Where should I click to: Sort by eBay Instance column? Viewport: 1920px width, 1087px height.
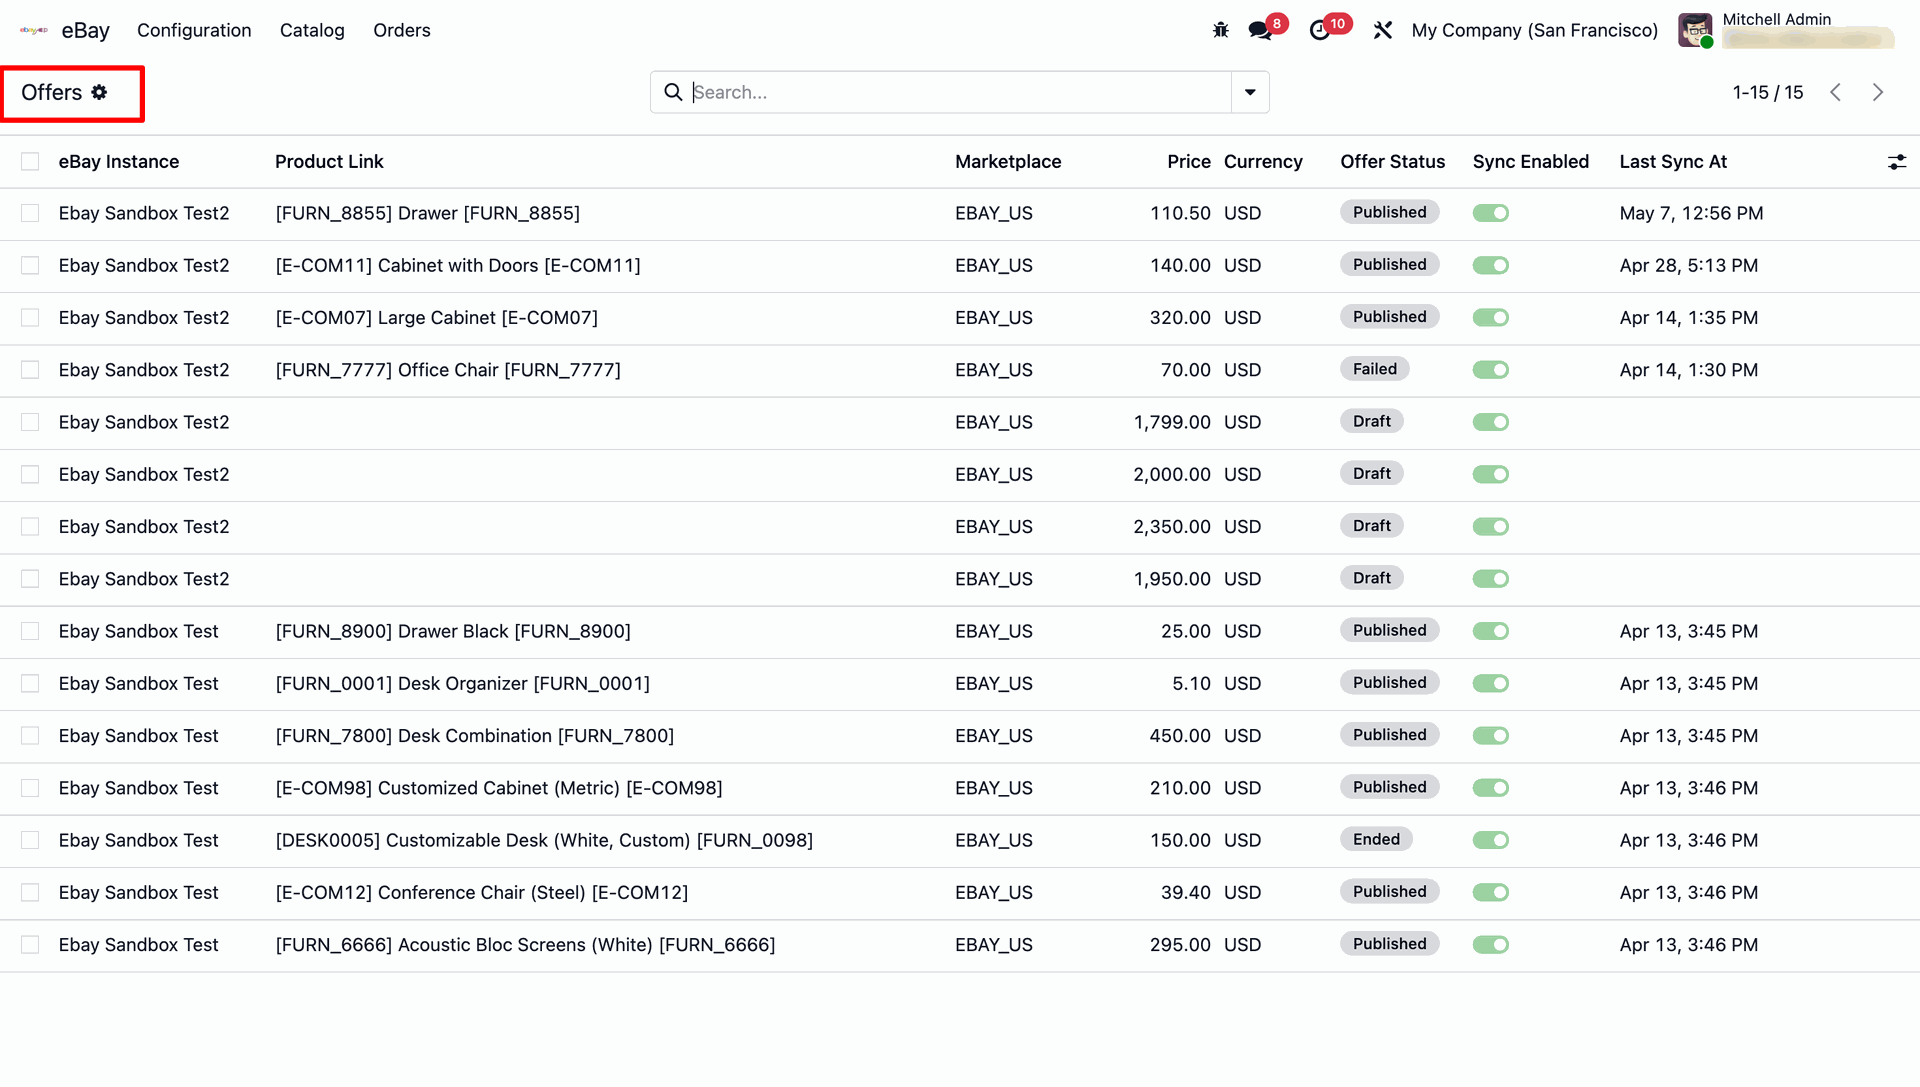tap(119, 162)
